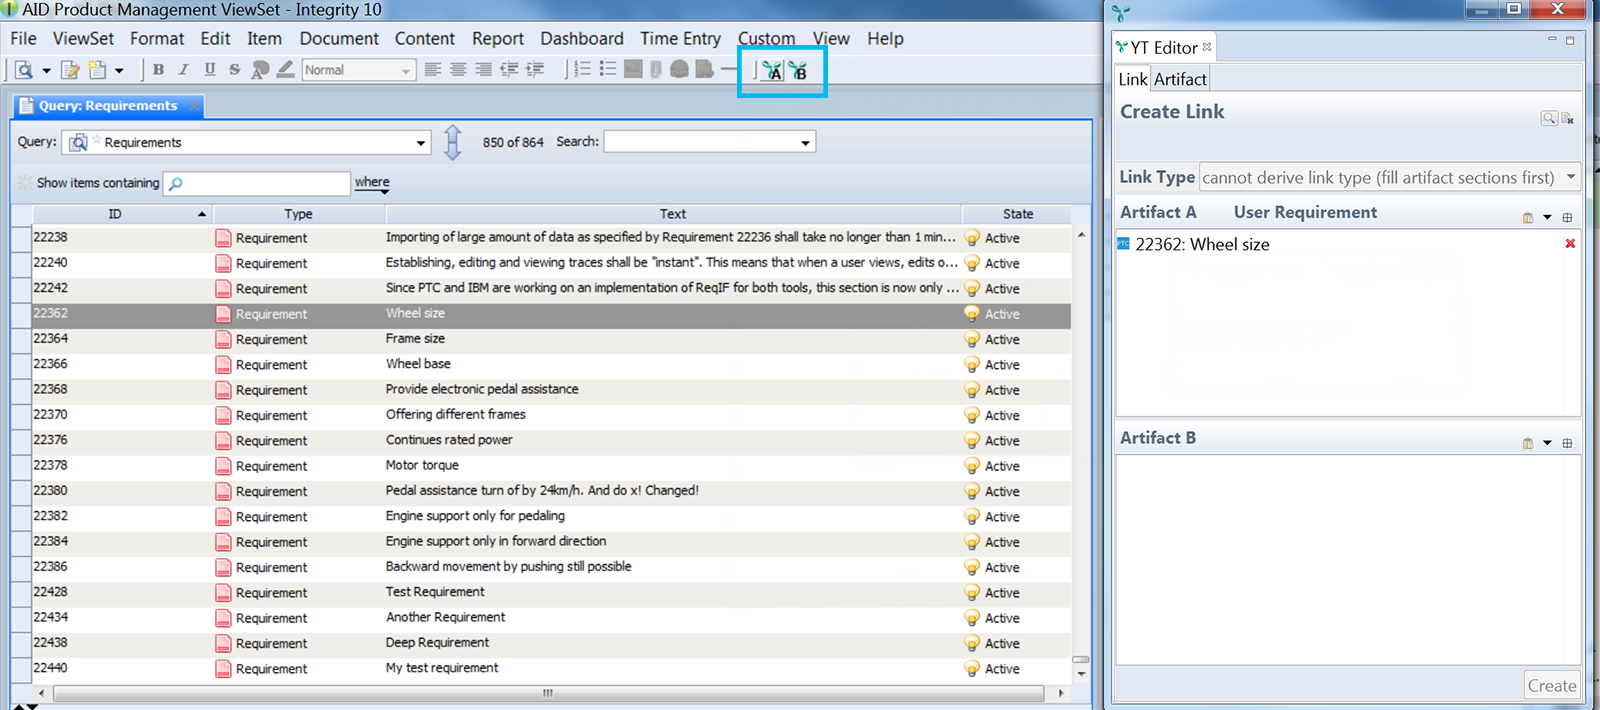Click the clear form icon in Create Link header
The width and height of the screenshot is (1600, 710).
[x=1567, y=118]
